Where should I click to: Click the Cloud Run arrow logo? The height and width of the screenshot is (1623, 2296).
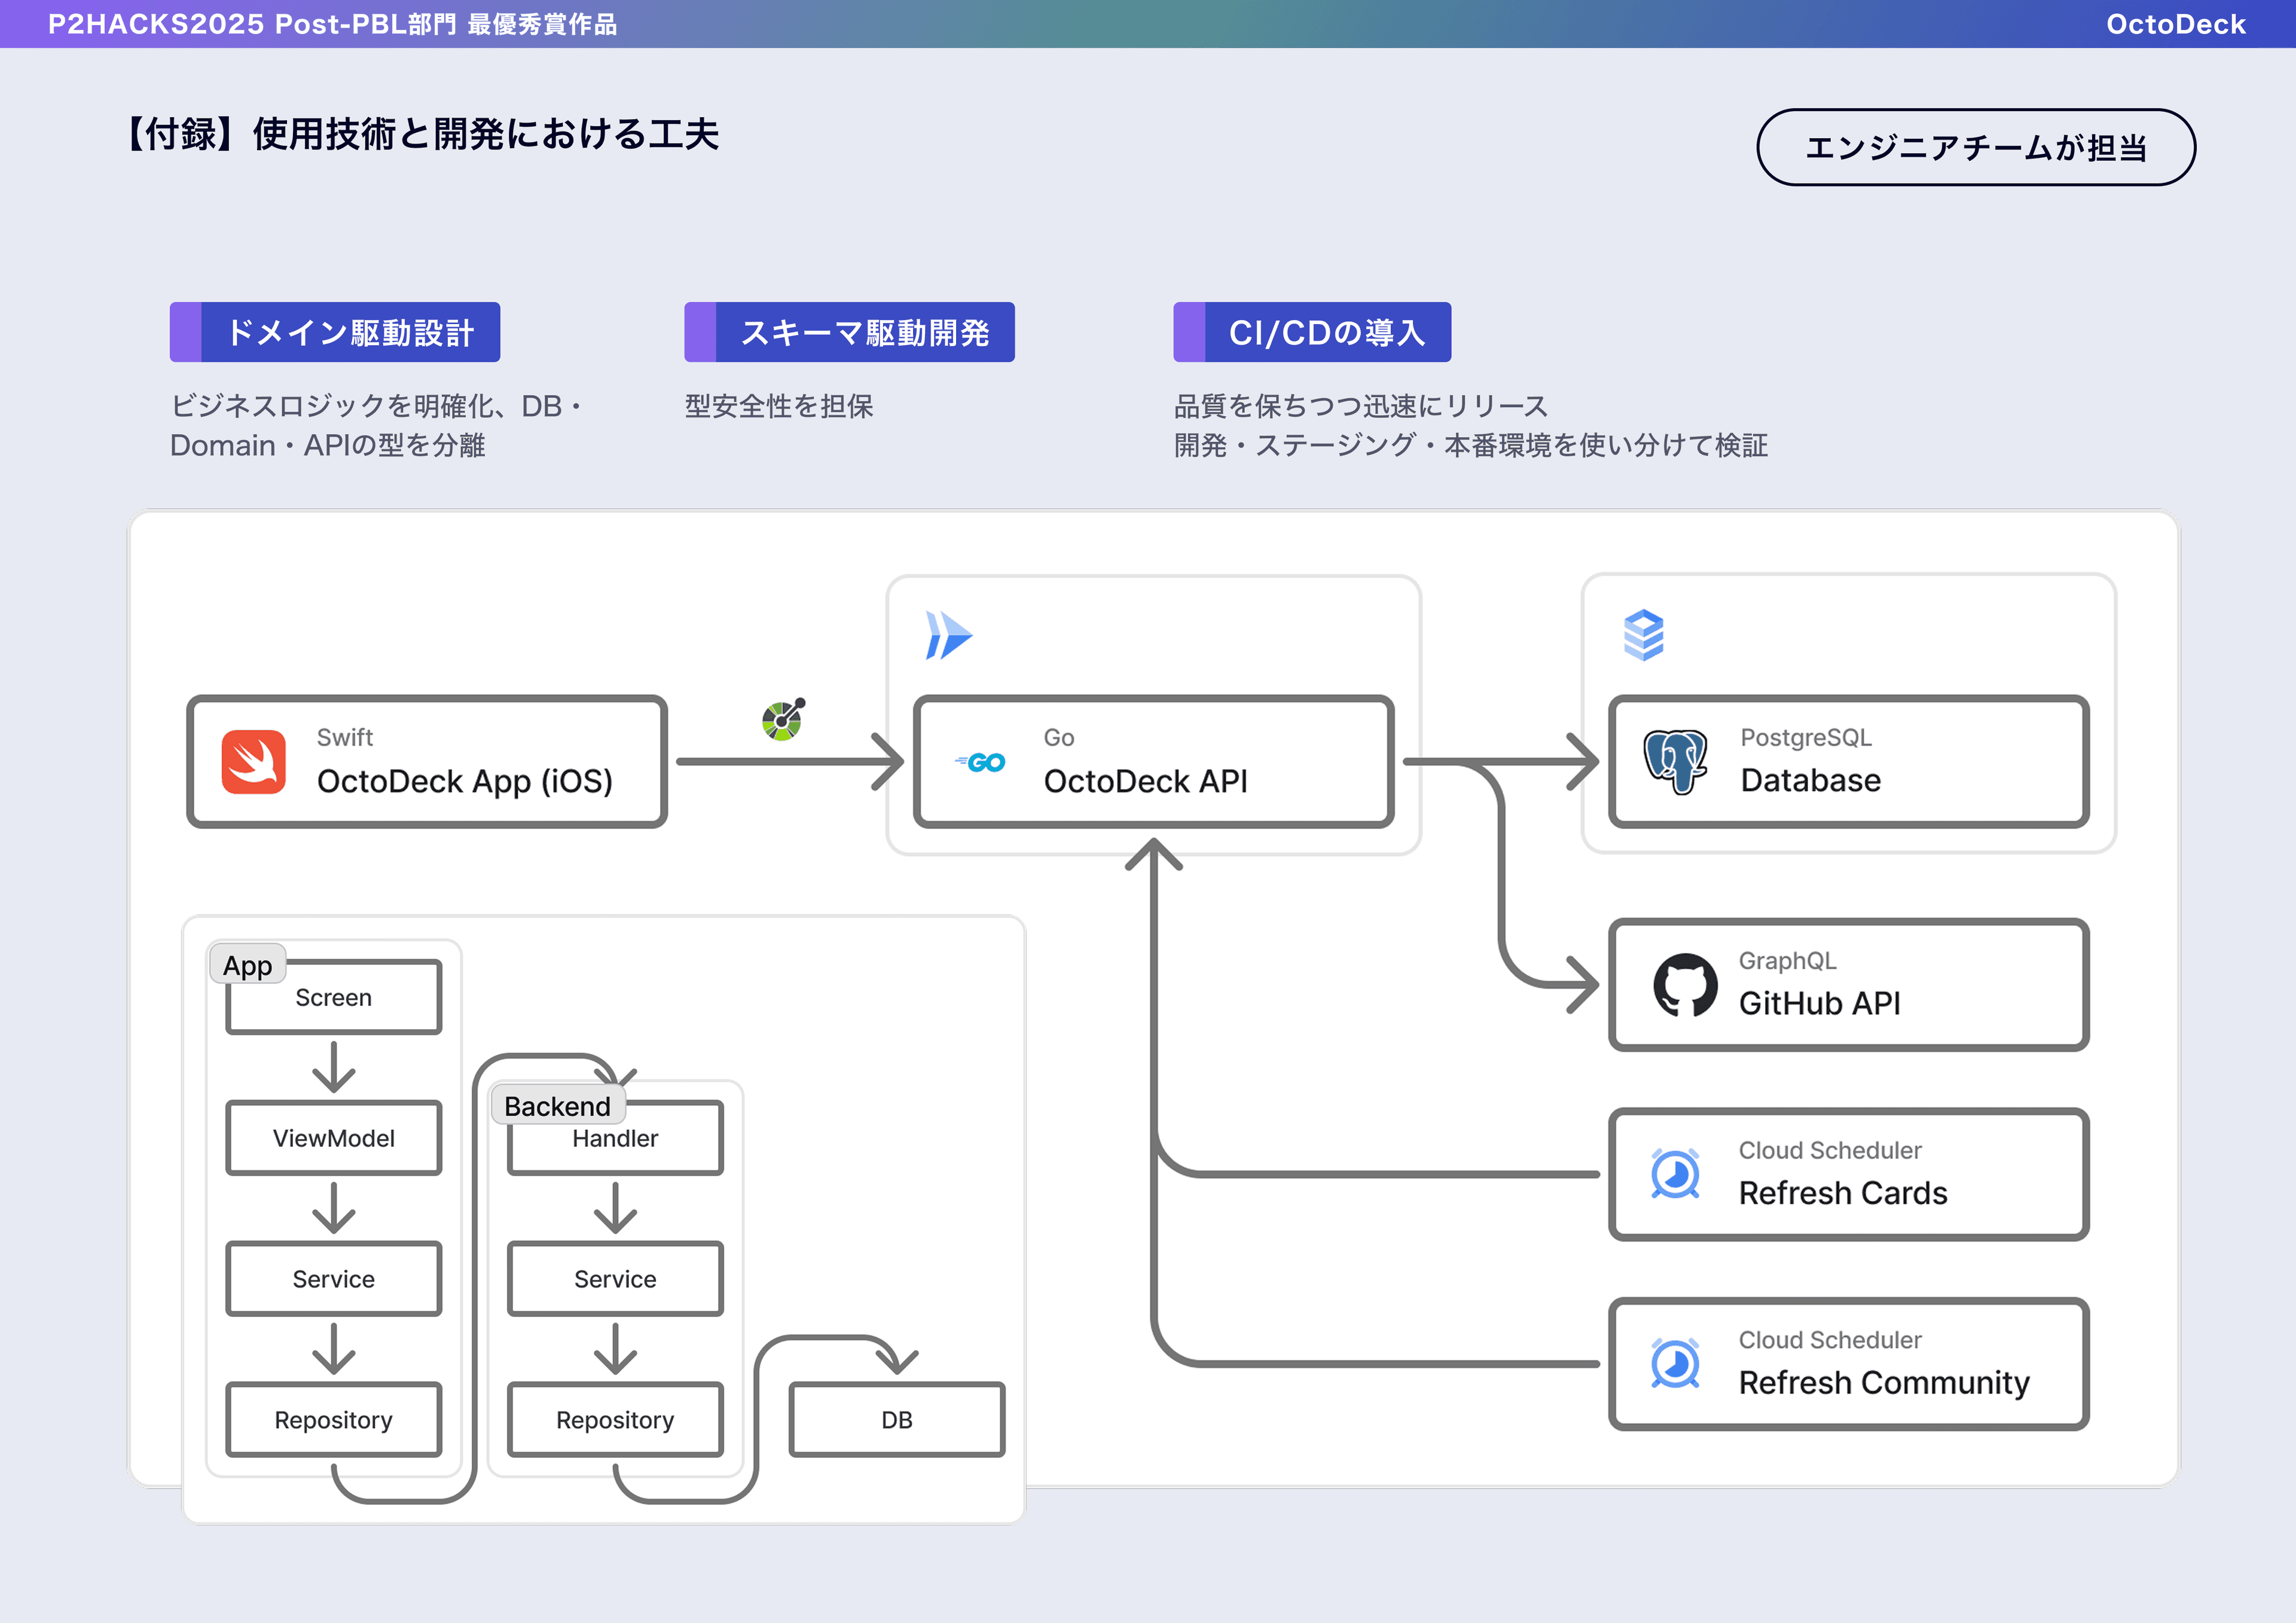[x=948, y=636]
